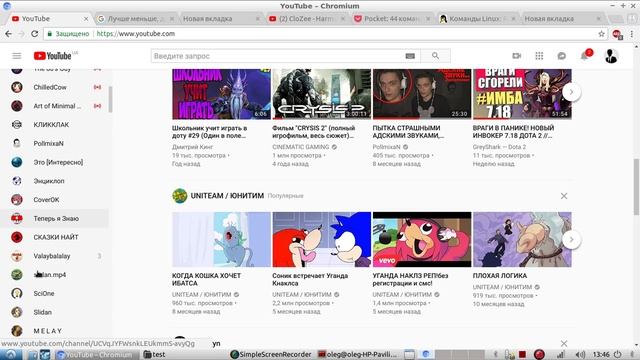Screen dimensions: 640x360
Task: Open the КОГДА КОШКА ХОЧЕТ ИБАТСА thumbnail
Action: [221, 239]
